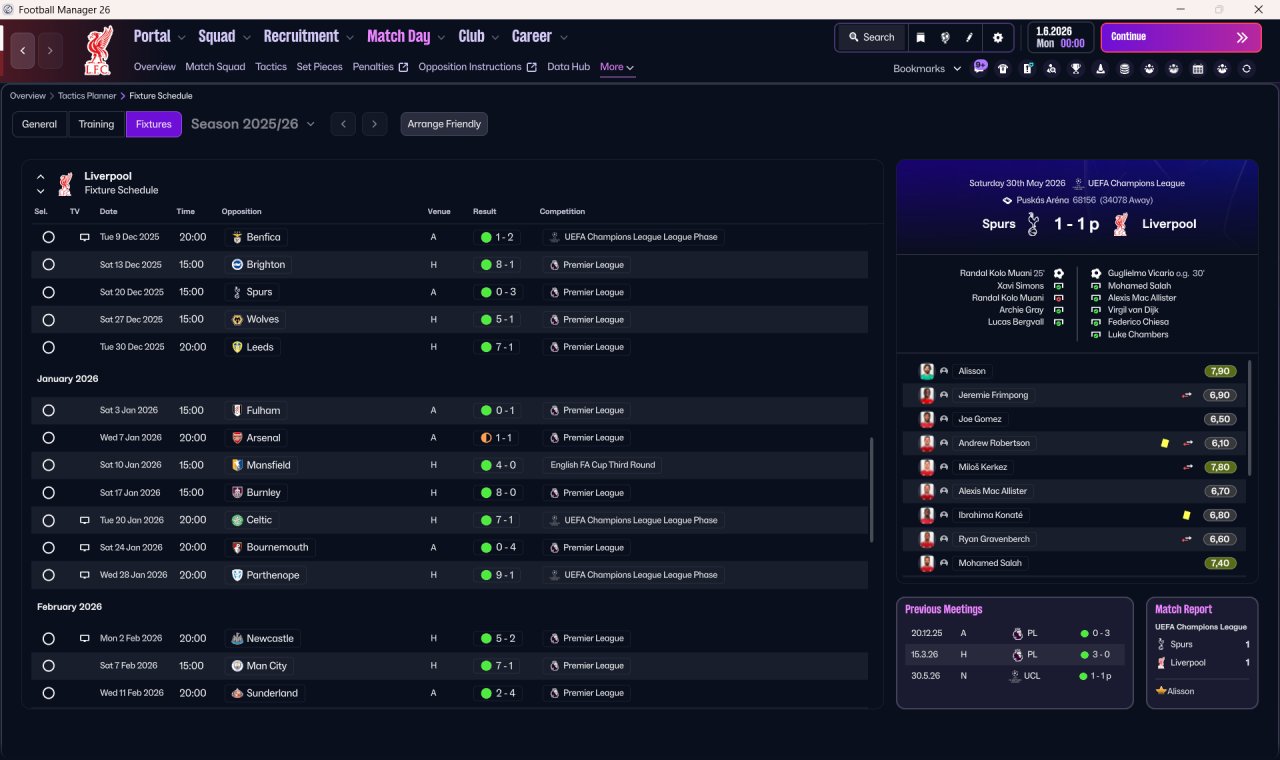Select the radio circle for the Wolves fixture
1280x760 pixels.
point(48,320)
